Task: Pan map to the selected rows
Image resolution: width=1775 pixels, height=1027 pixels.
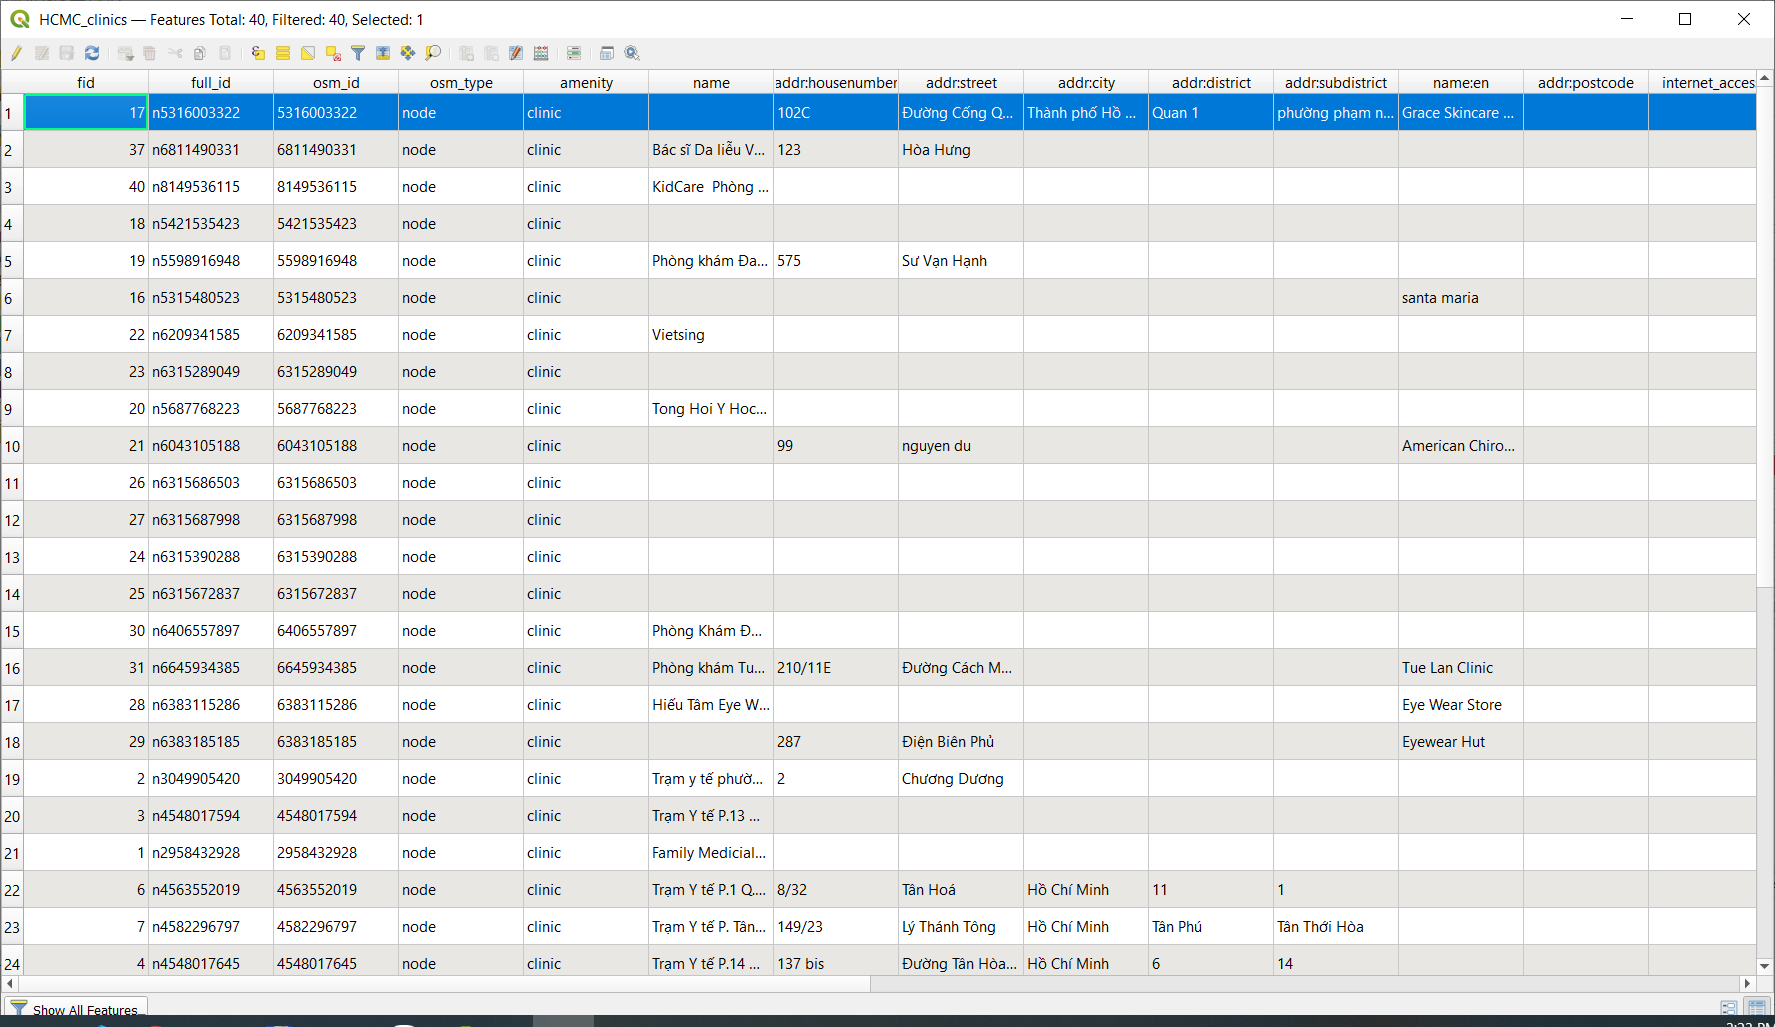Action: coord(408,53)
